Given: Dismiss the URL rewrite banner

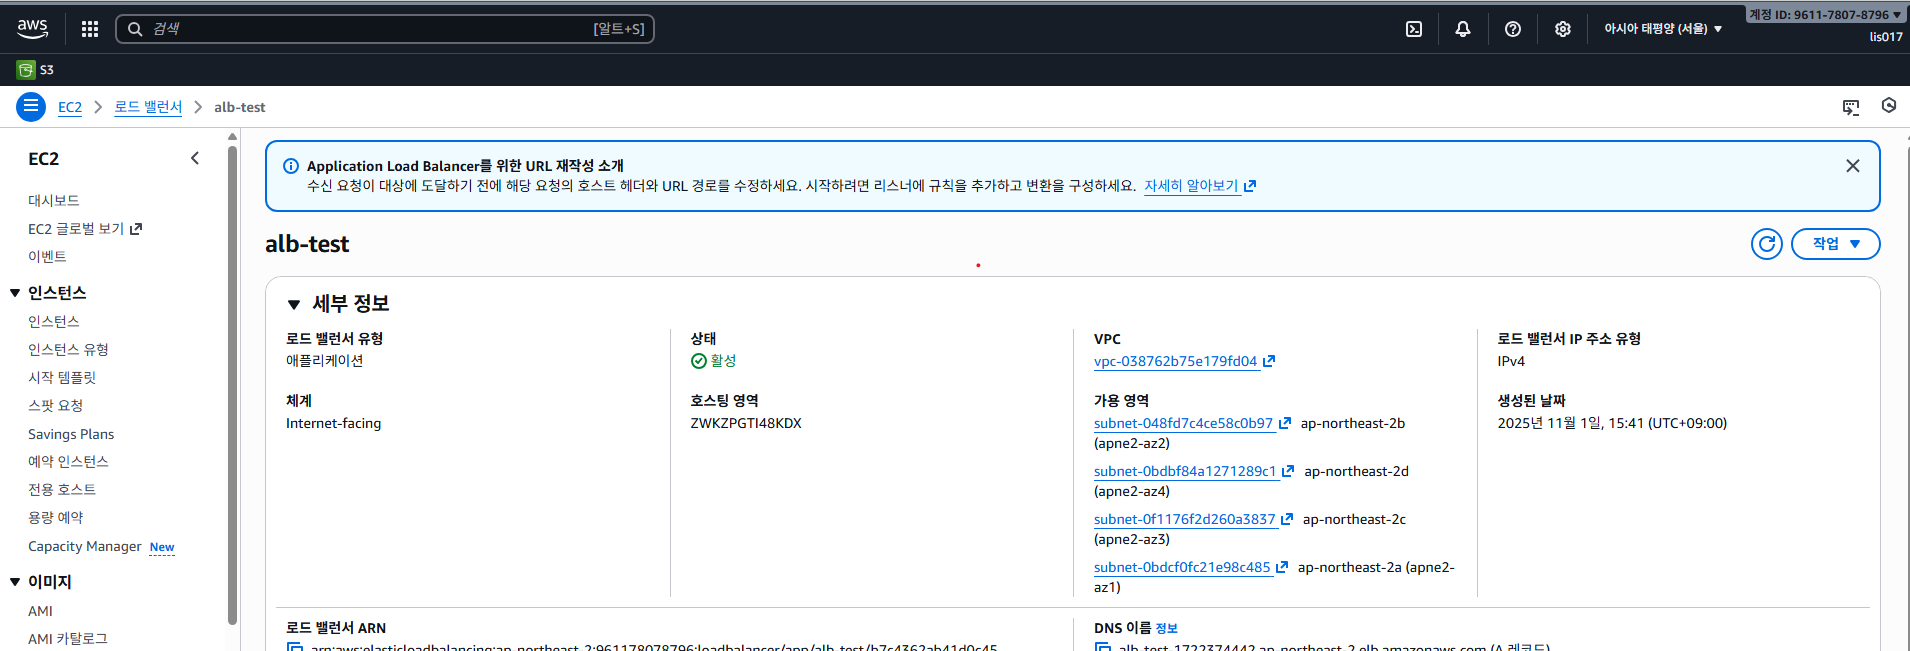Looking at the screenshot, I should coord(1853,166).
